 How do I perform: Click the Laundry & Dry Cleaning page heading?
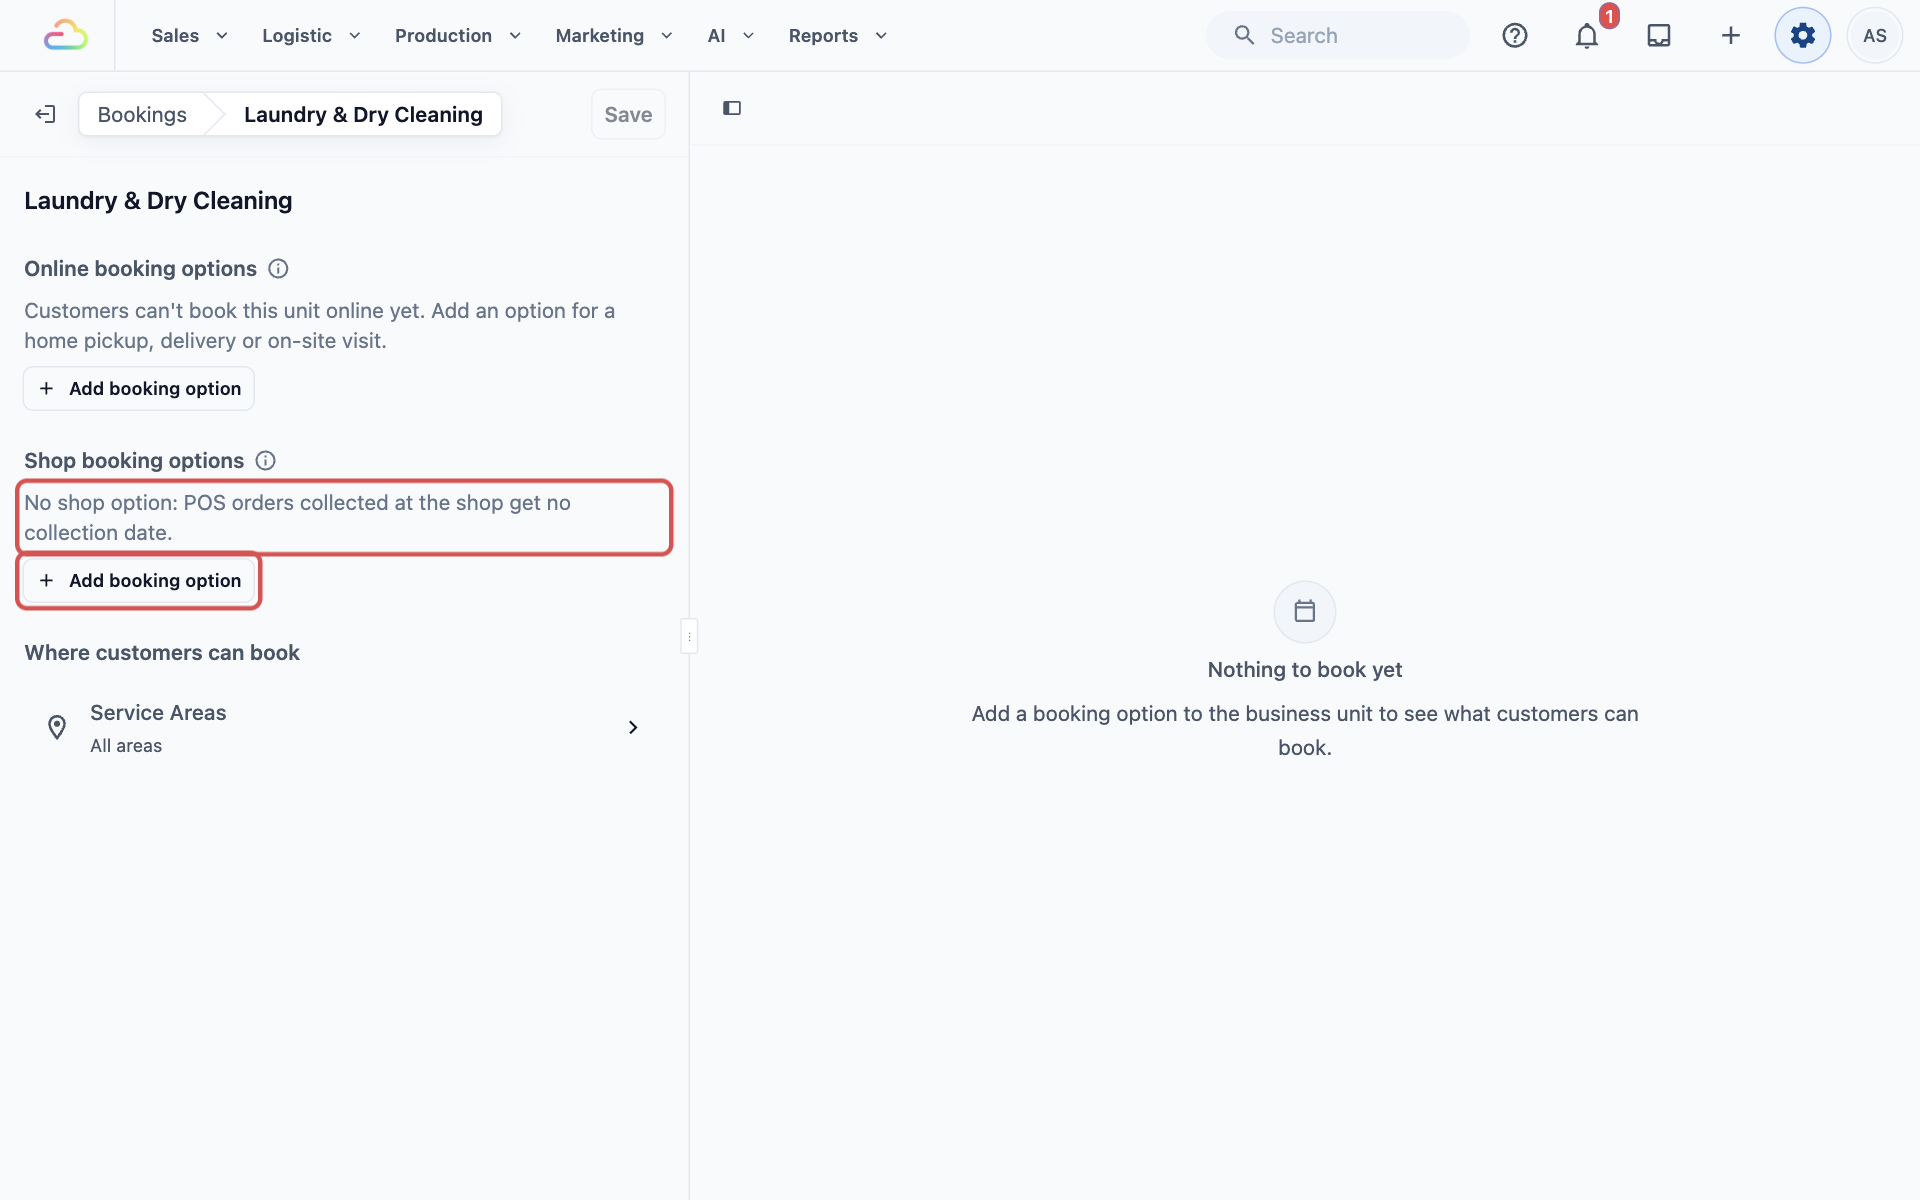click(158, 201)
